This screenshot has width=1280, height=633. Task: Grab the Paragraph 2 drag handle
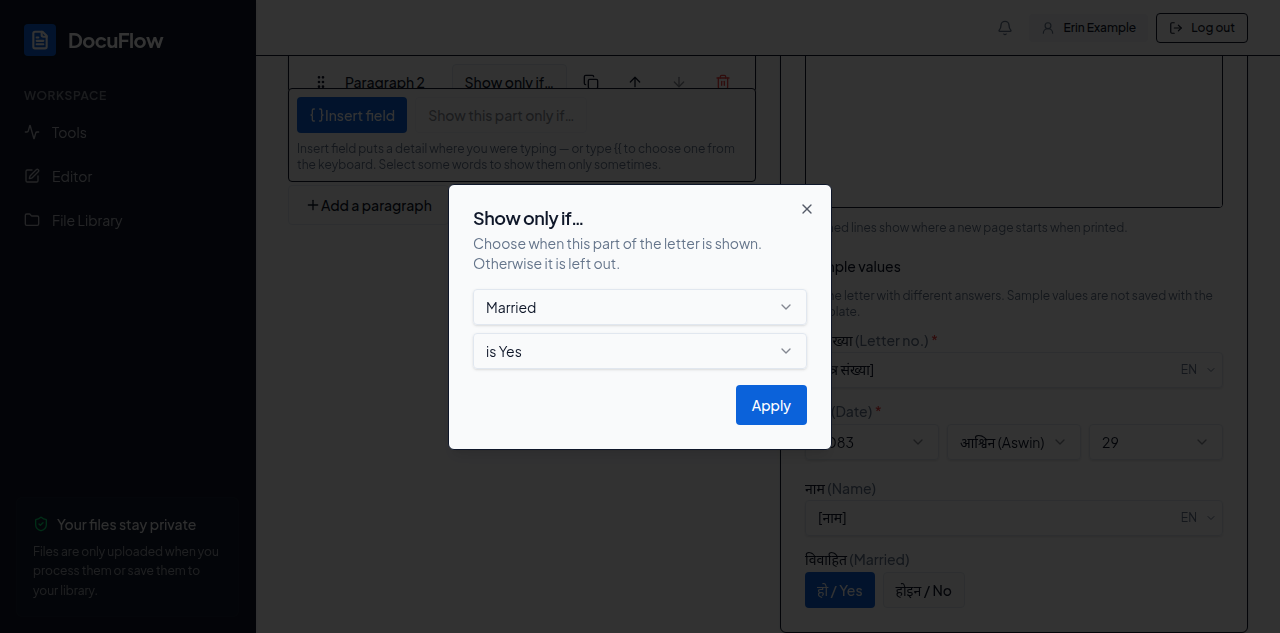click(321, 82)
